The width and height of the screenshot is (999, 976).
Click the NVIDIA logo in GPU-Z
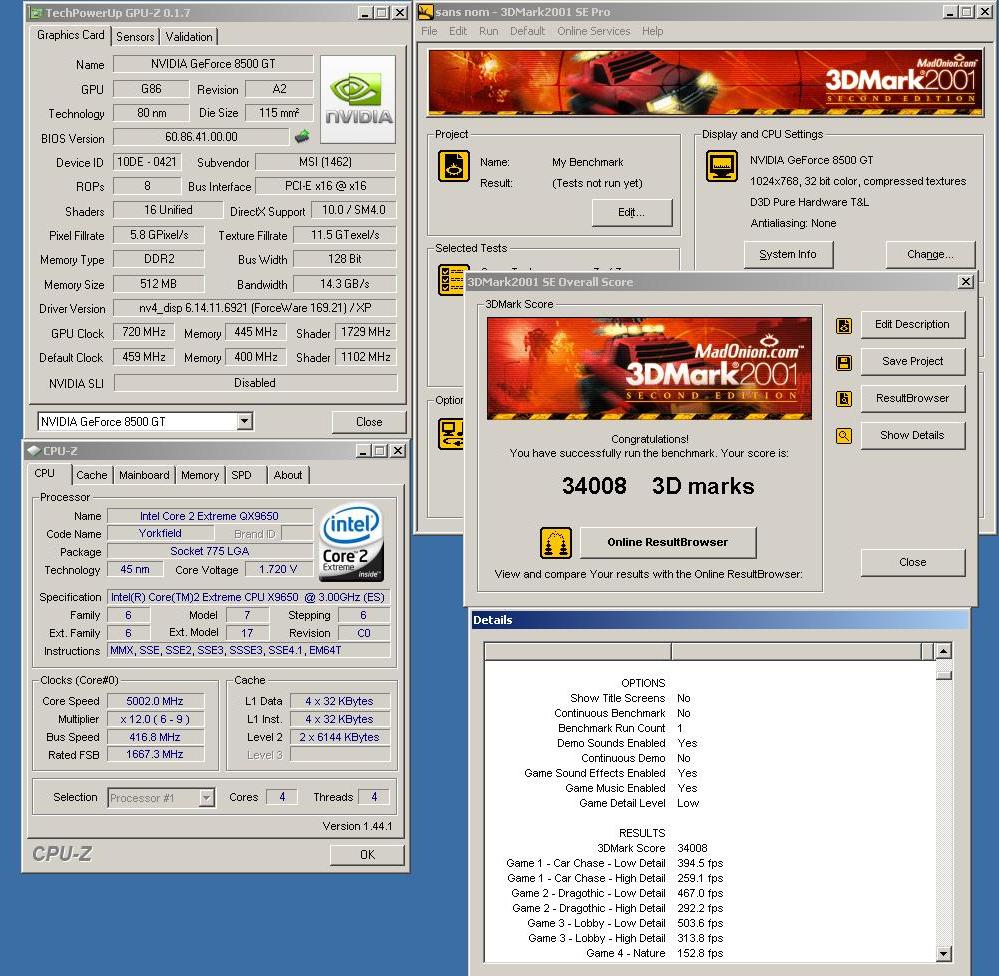point(358,99)
